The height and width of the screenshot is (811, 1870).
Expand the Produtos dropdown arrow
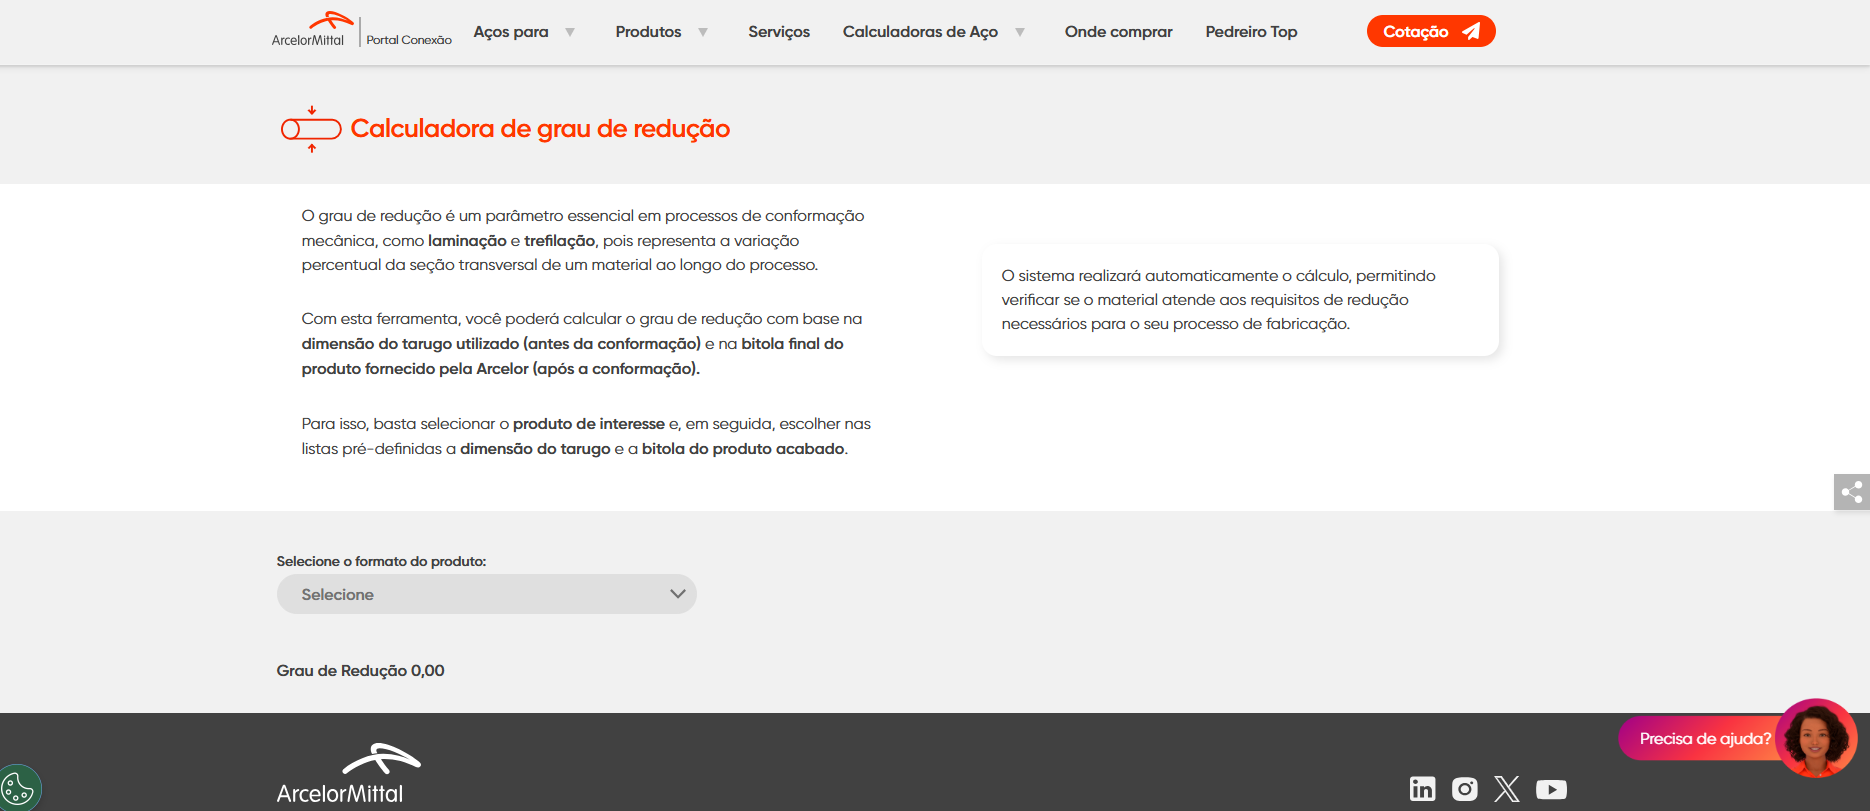pyautogui.click(x=703, y=32)
